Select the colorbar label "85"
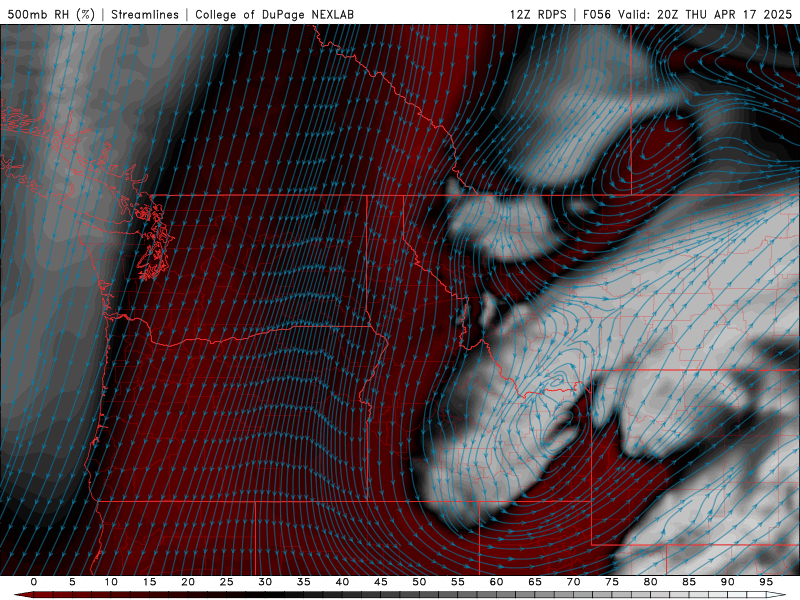The image size is (800, 600). [x=689, y=582]
